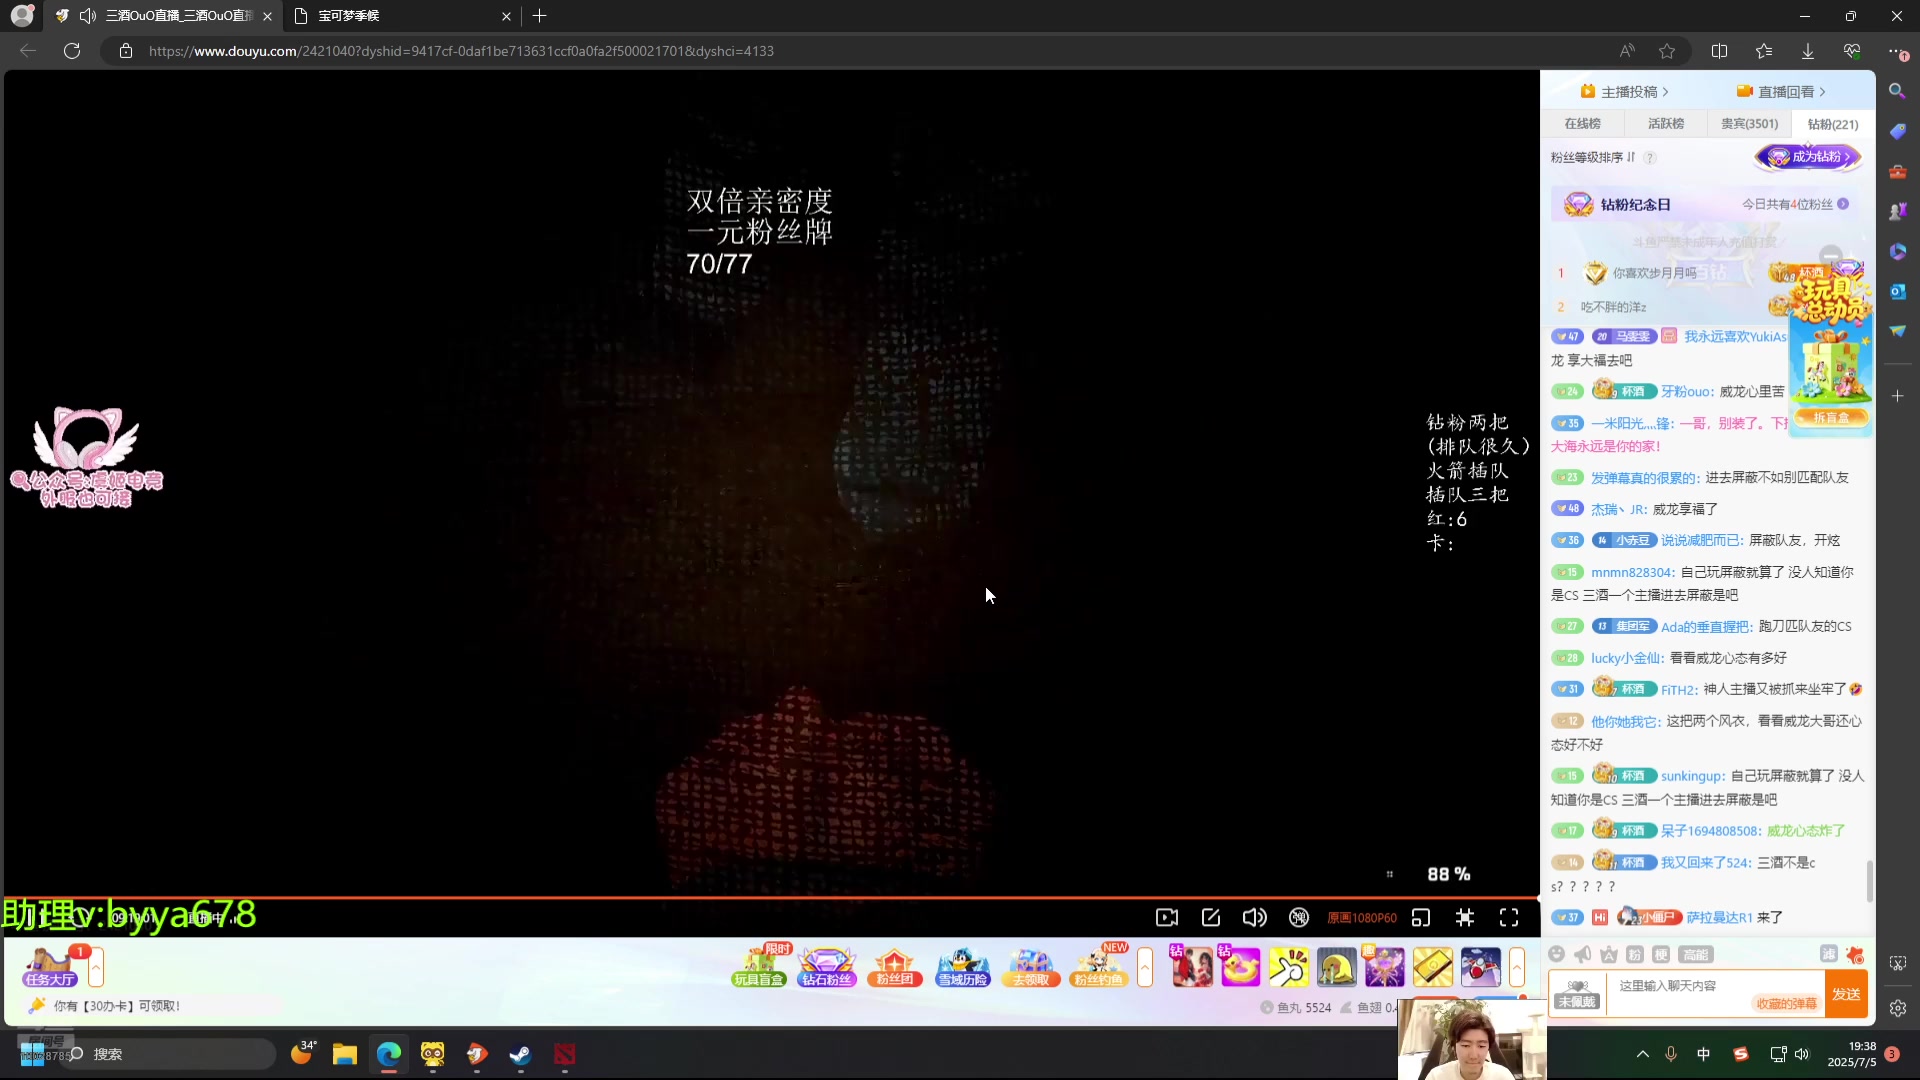
Task: Toggle the 滤 danmaku filter icon
Action: 1829,954
